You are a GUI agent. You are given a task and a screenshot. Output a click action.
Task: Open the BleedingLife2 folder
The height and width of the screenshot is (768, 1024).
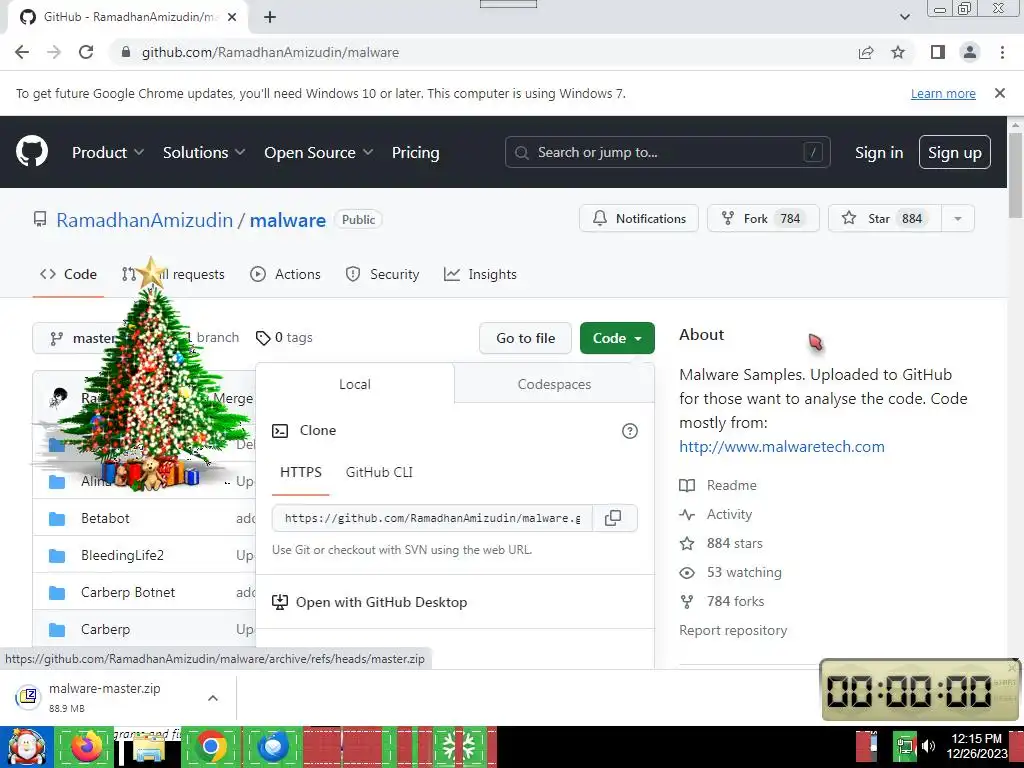coord(122,556)
